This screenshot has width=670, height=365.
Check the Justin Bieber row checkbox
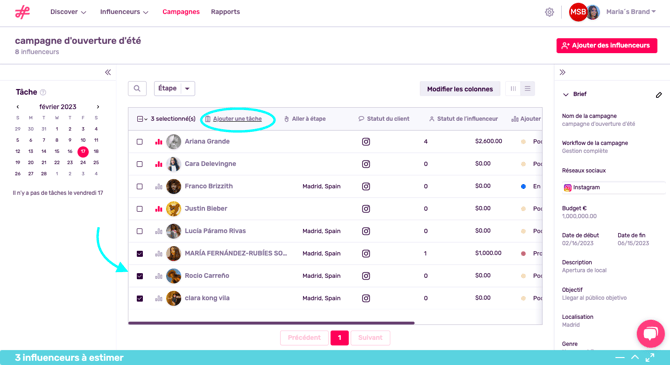(x=140, y=209)
